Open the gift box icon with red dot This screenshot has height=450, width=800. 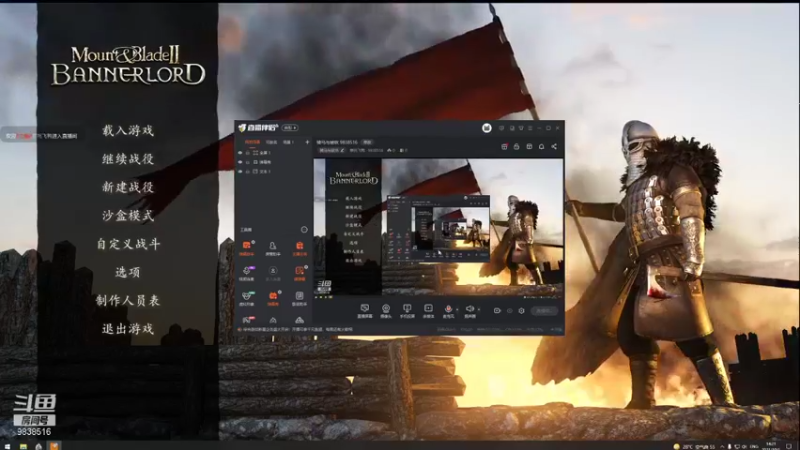point(504,146)
